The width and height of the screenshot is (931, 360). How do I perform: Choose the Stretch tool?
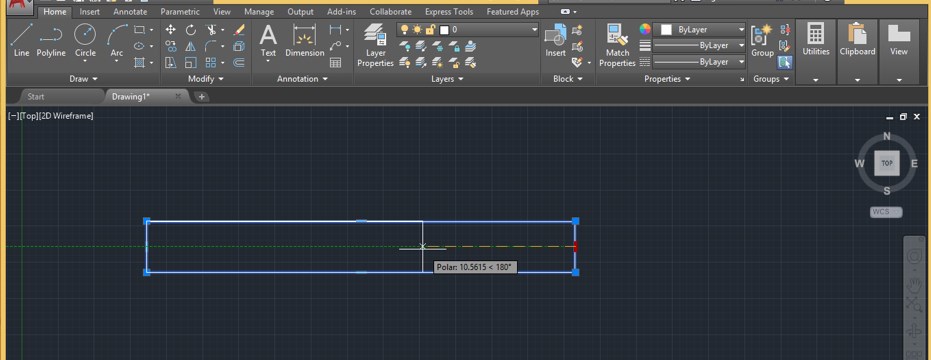pos(170,62)
